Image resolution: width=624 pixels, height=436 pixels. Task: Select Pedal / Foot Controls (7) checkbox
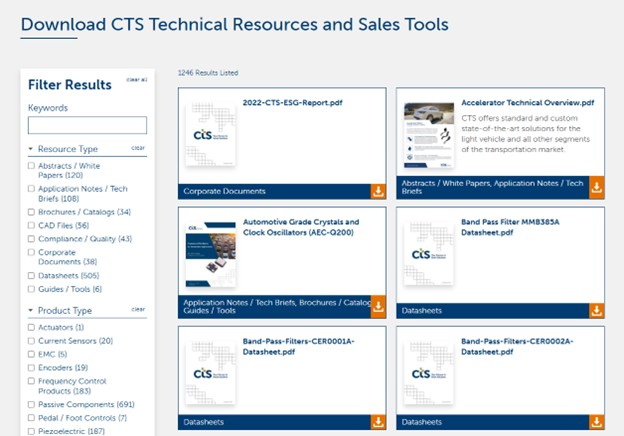click(31, 418)
